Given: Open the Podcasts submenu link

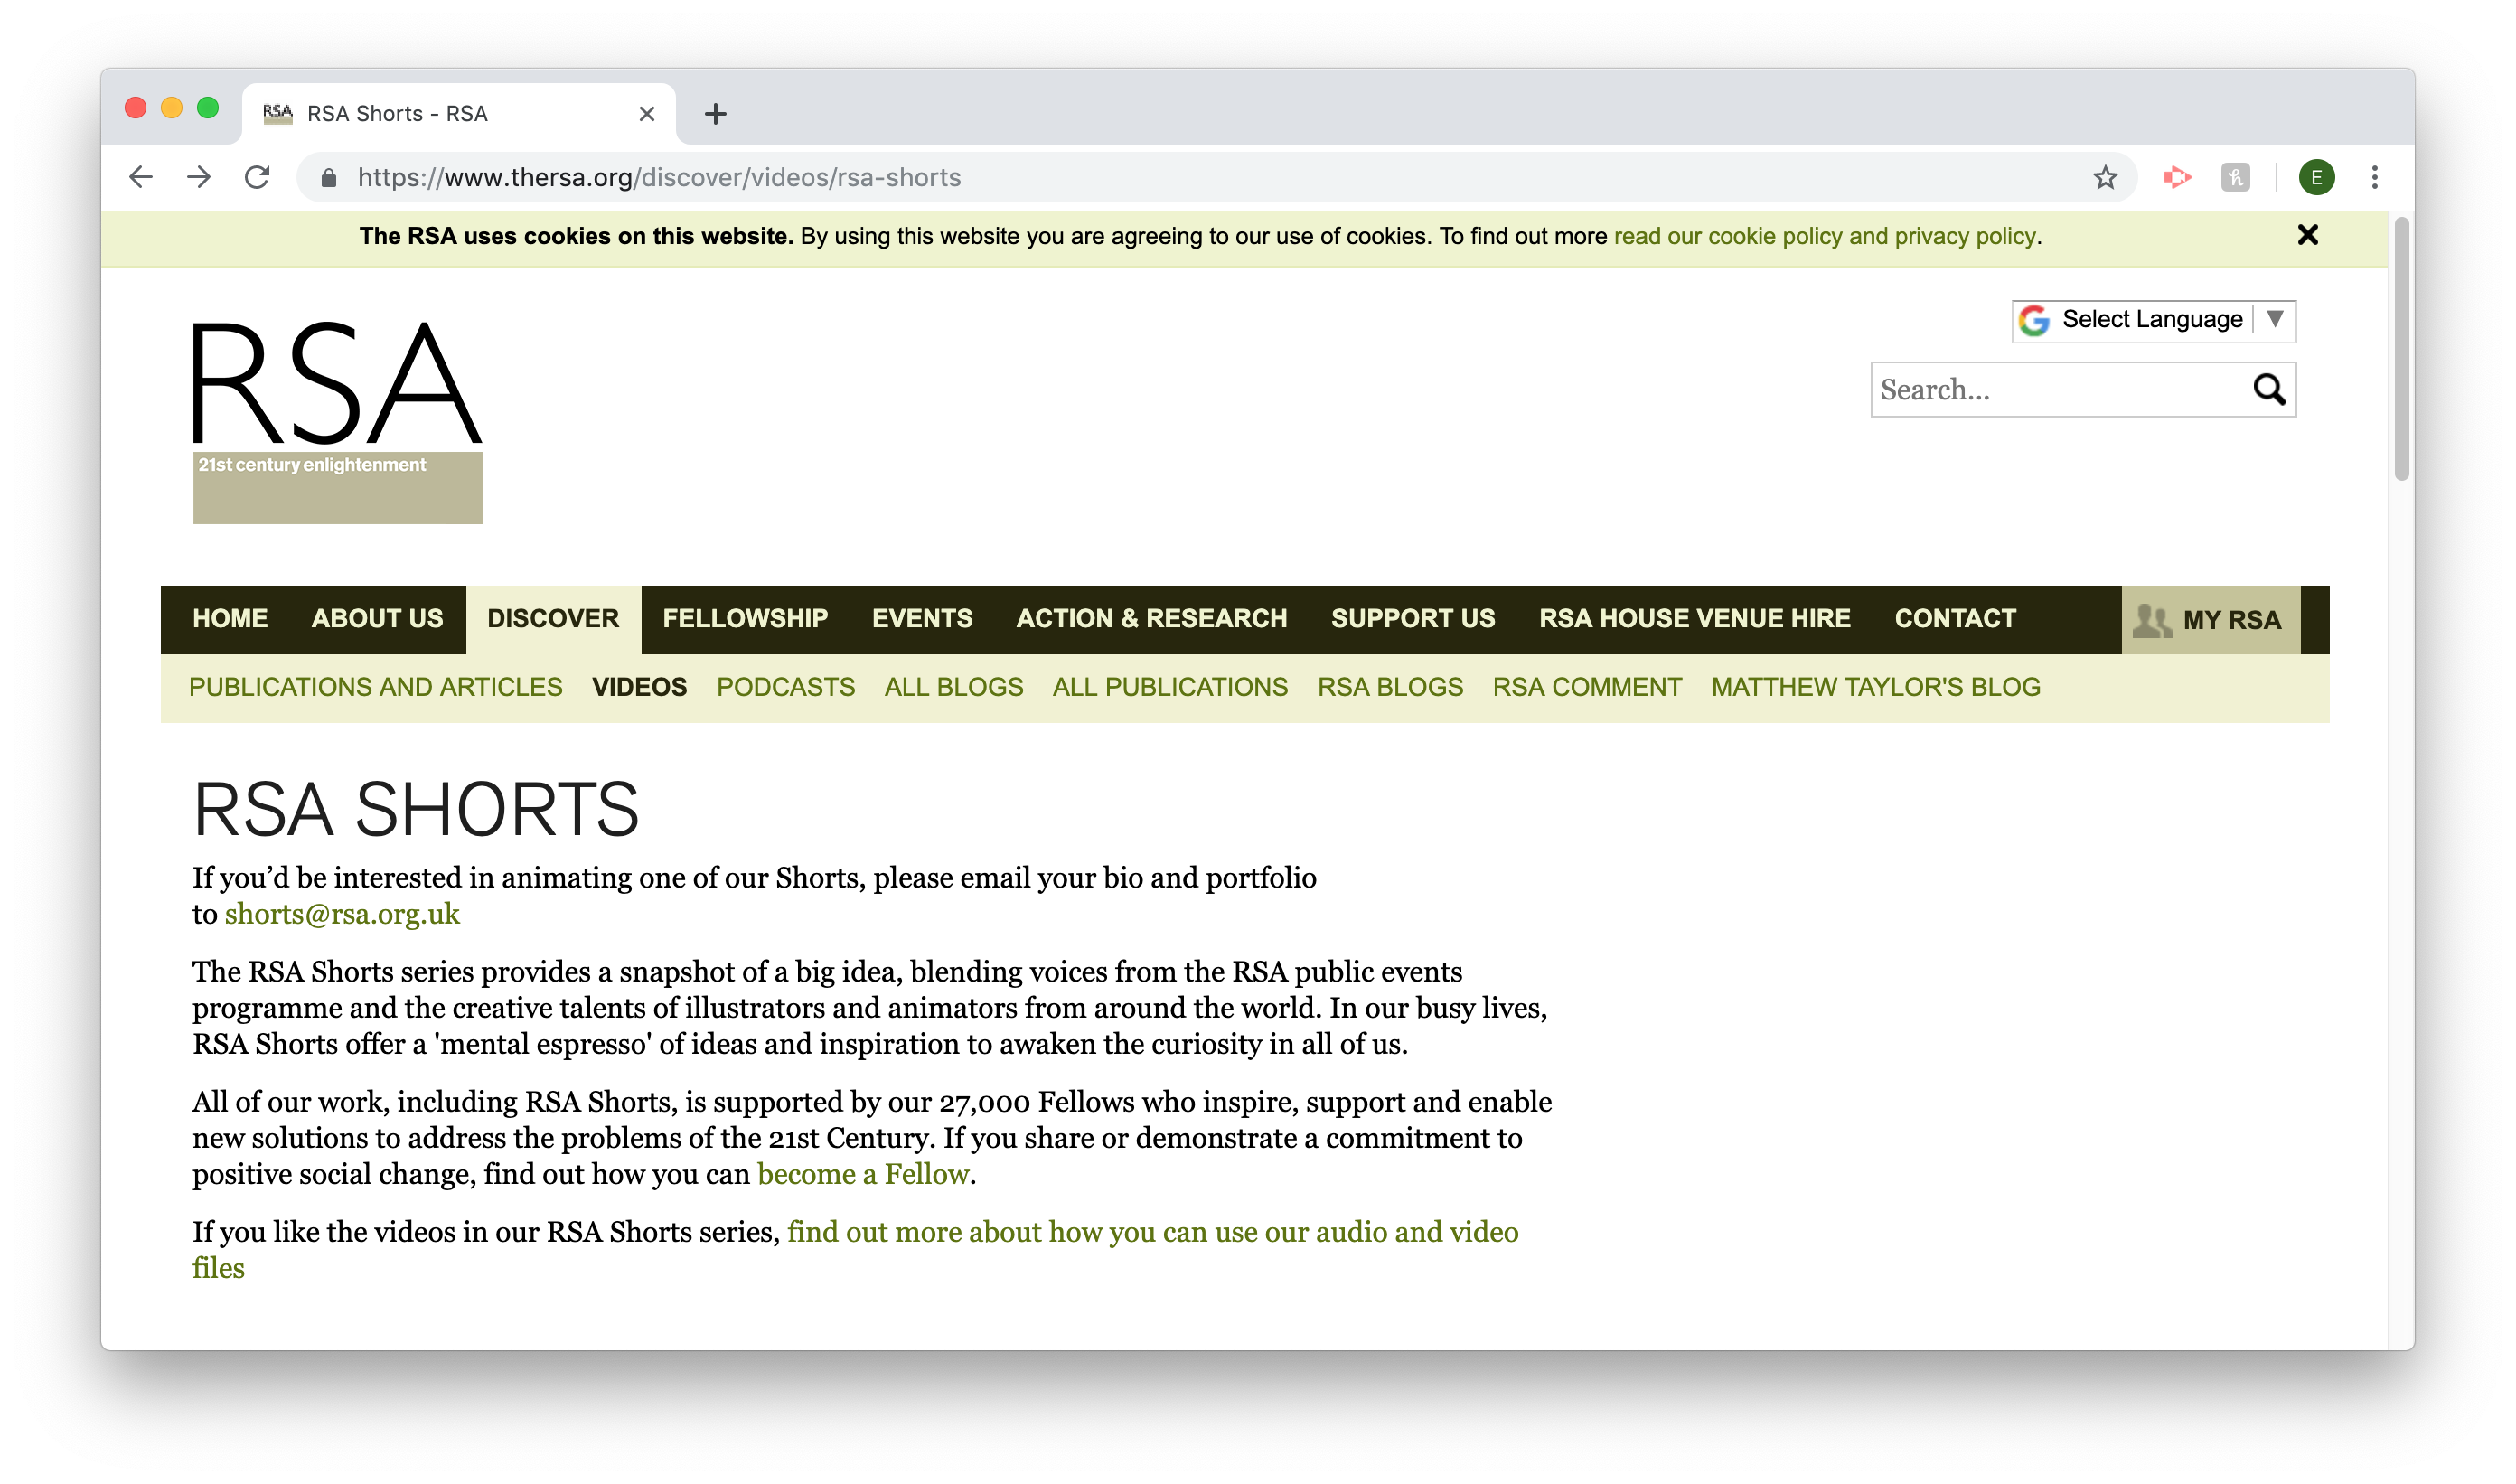Looking at the screenshot, I should point(785,687).
